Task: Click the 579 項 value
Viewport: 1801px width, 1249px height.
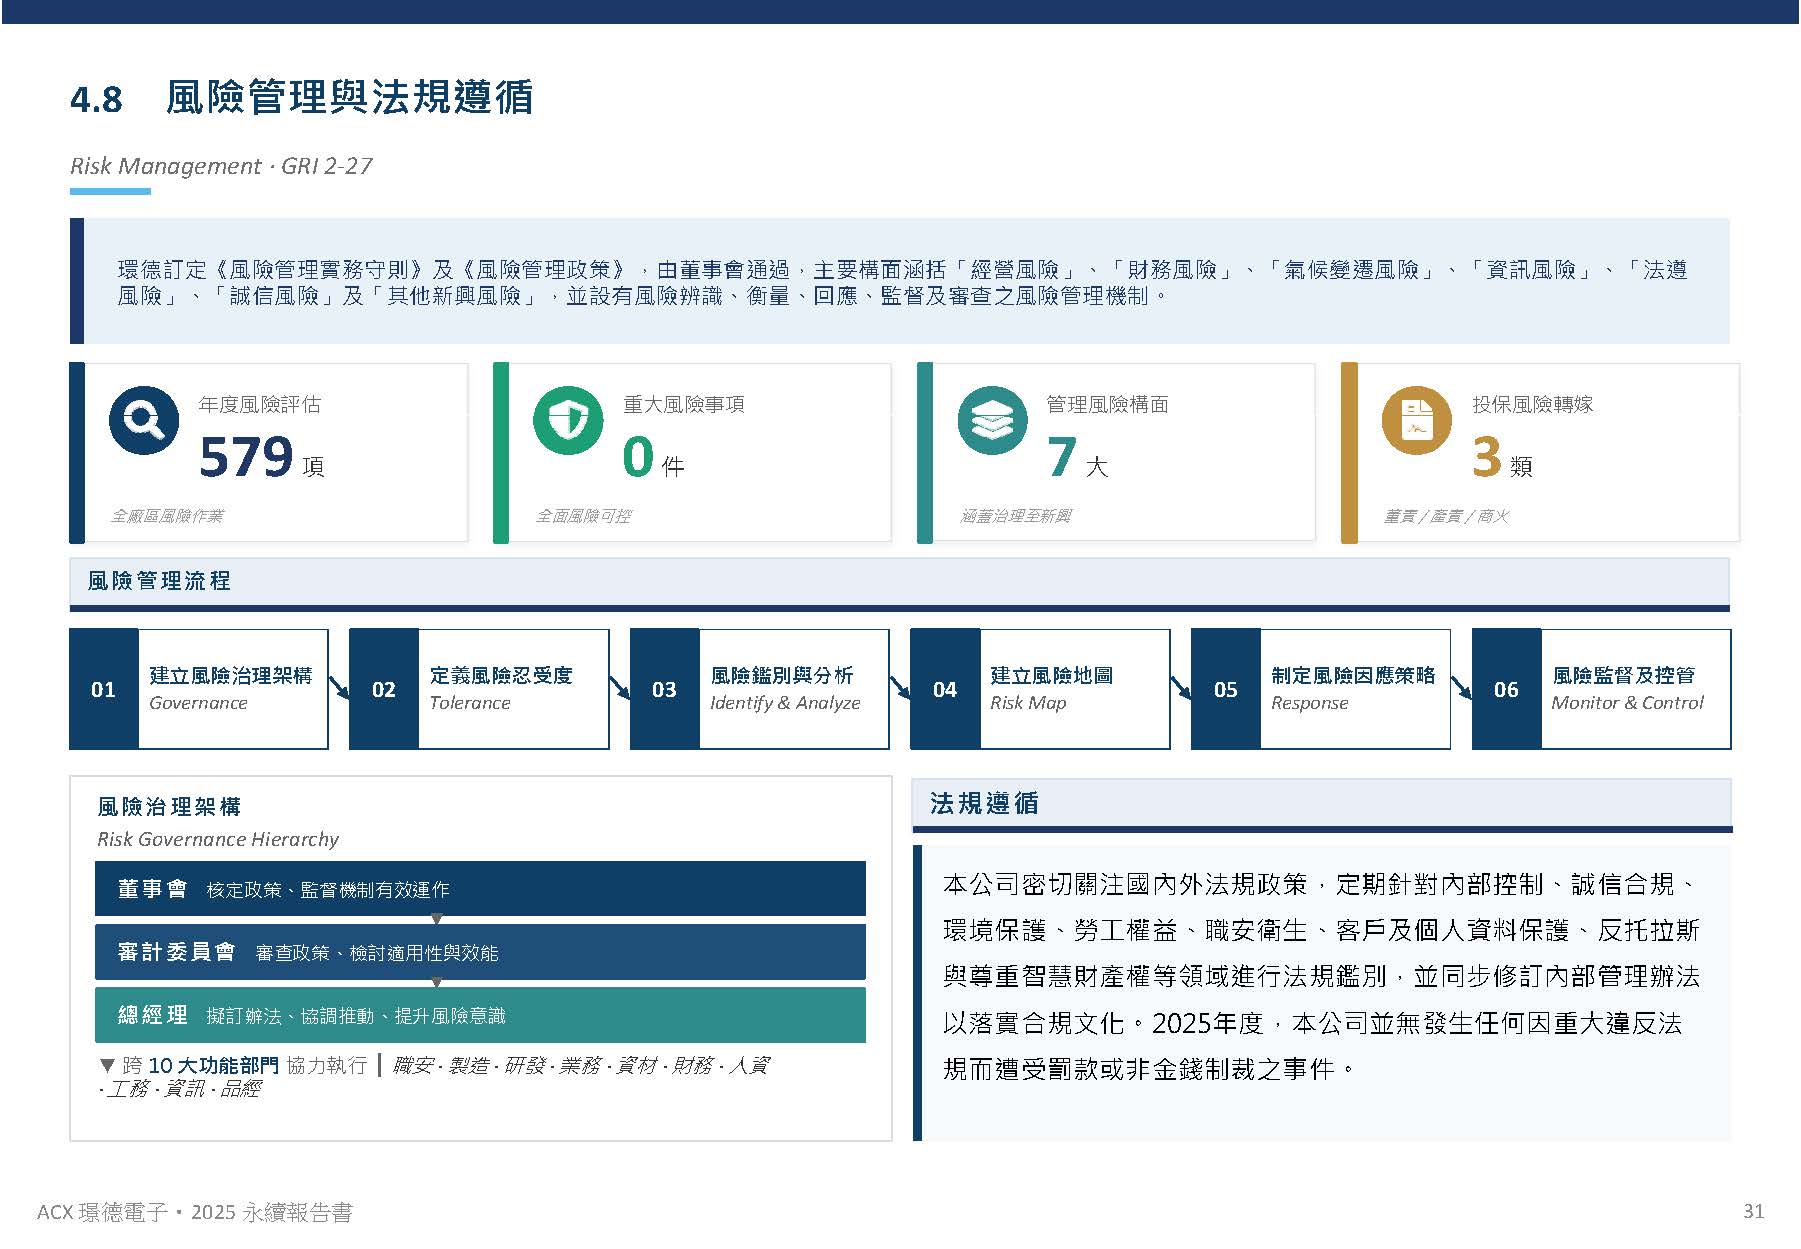Action: pyautogui.click(x=262, y=458)
